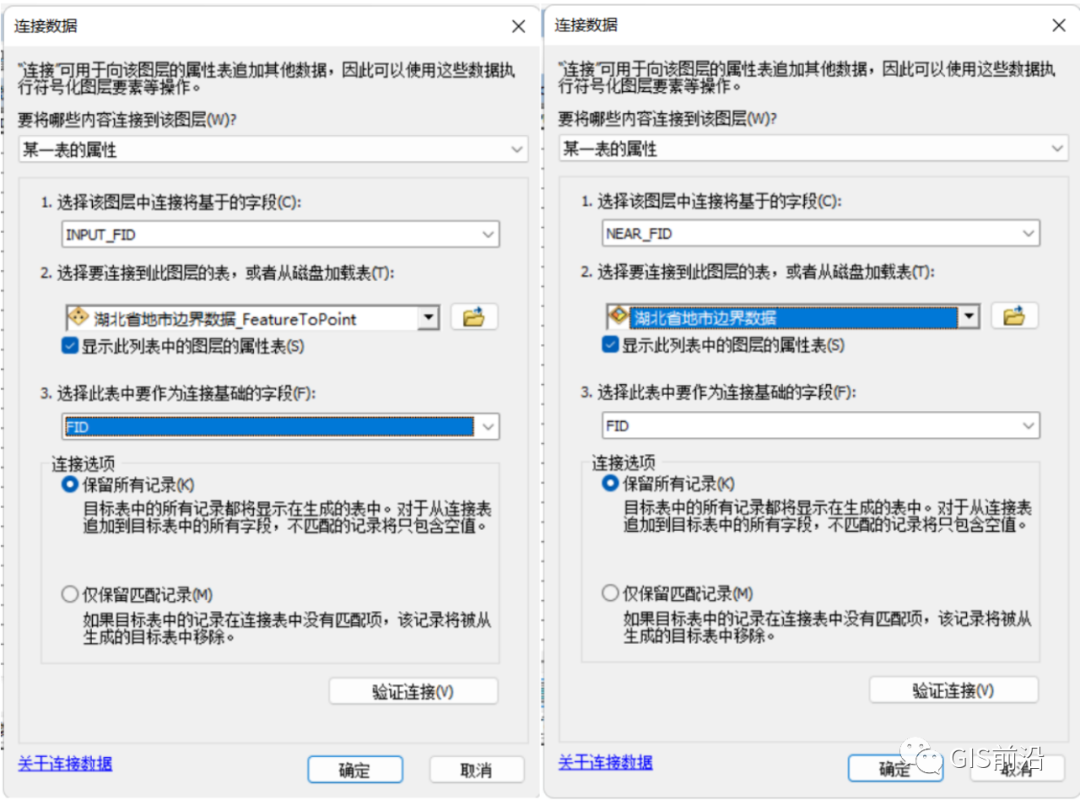Click 确定 button in left dialog
Viewport: 1080px width, 806px height.
(355, 769)
